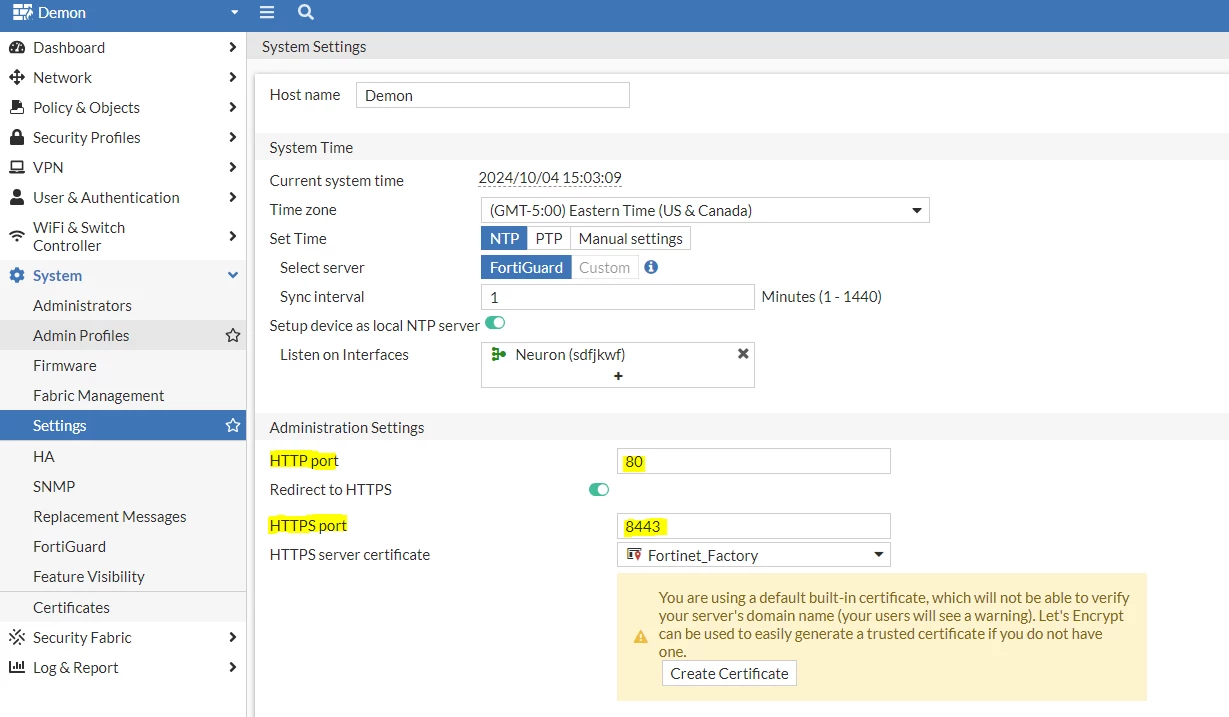Toggle Setup device as local NTP server
Viewport: 1229px width, 717px height.
tap(495, 323)
